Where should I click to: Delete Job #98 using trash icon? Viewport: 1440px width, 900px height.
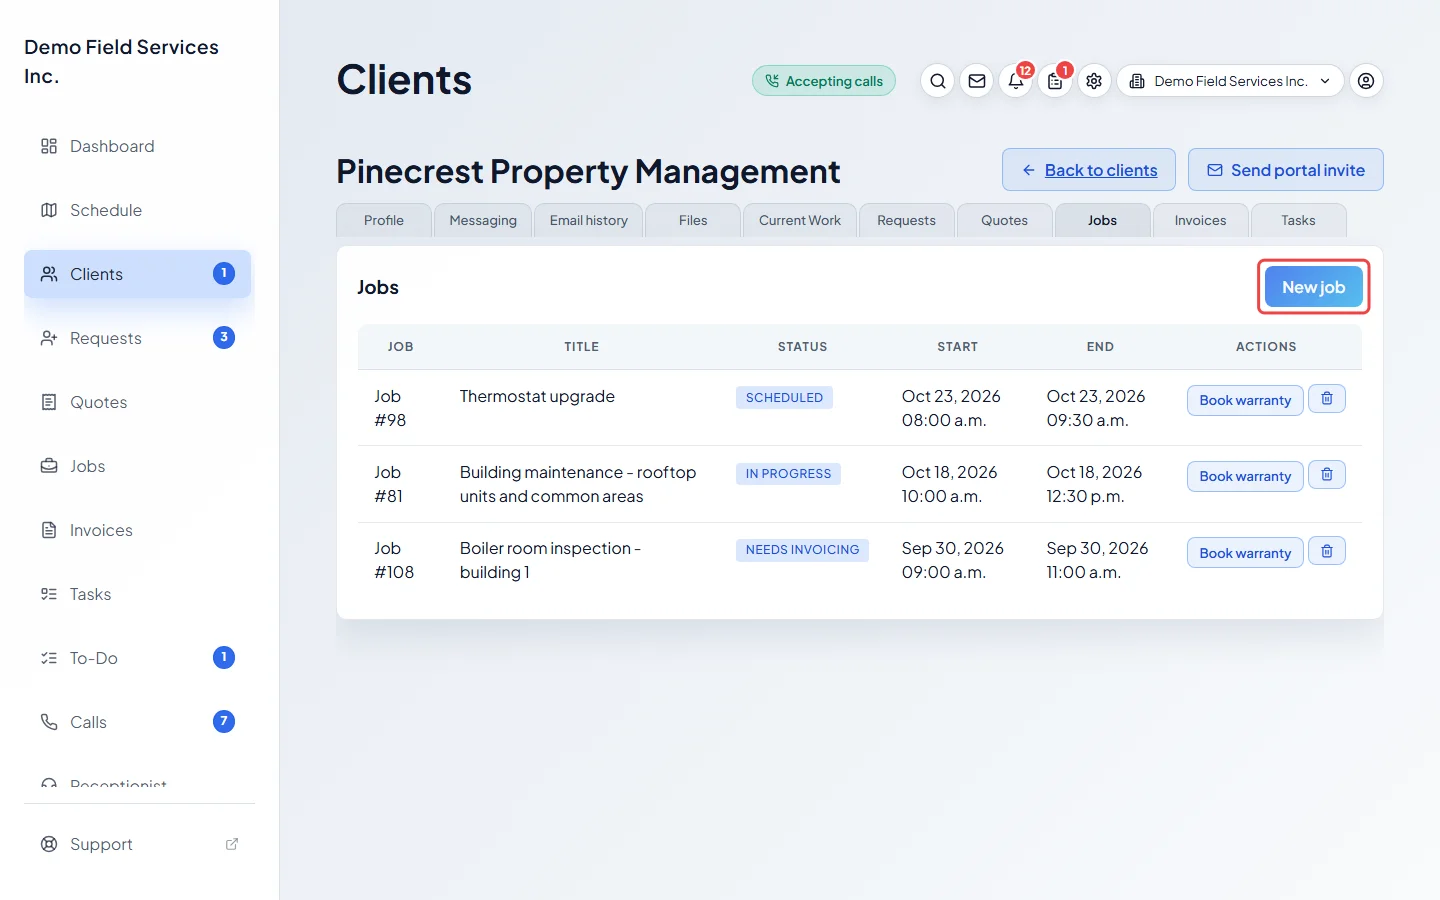click(1327, 399)
